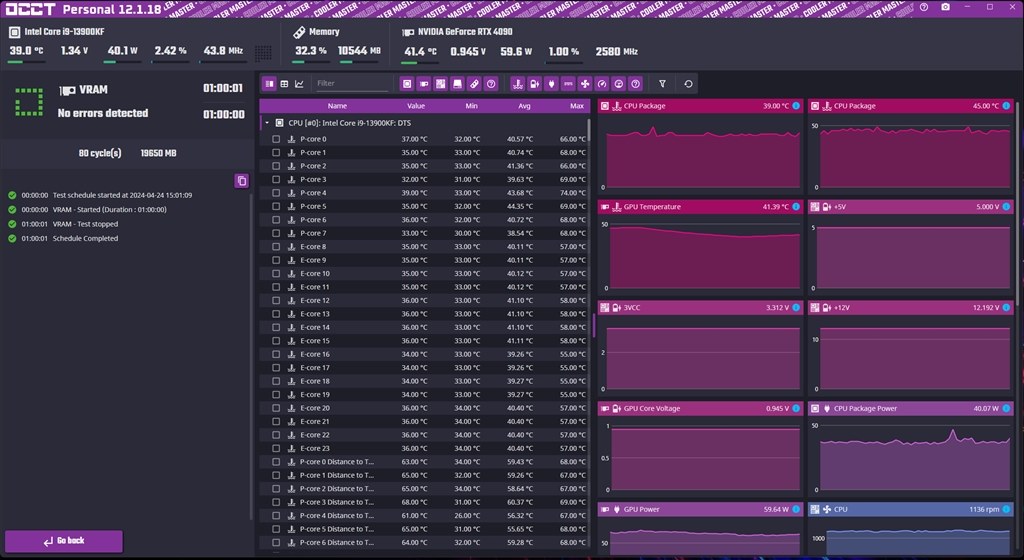Check the E-core 20 checkbox

[276, 408]
